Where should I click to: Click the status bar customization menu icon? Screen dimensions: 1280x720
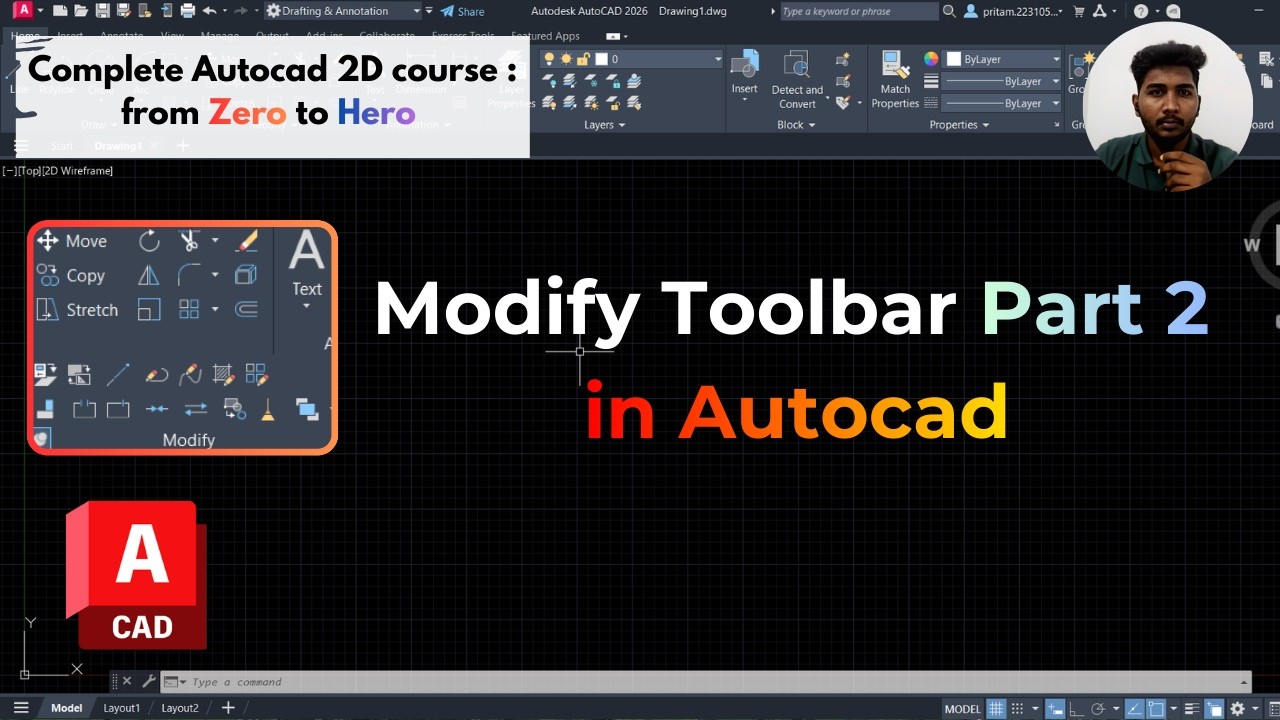1274,708
